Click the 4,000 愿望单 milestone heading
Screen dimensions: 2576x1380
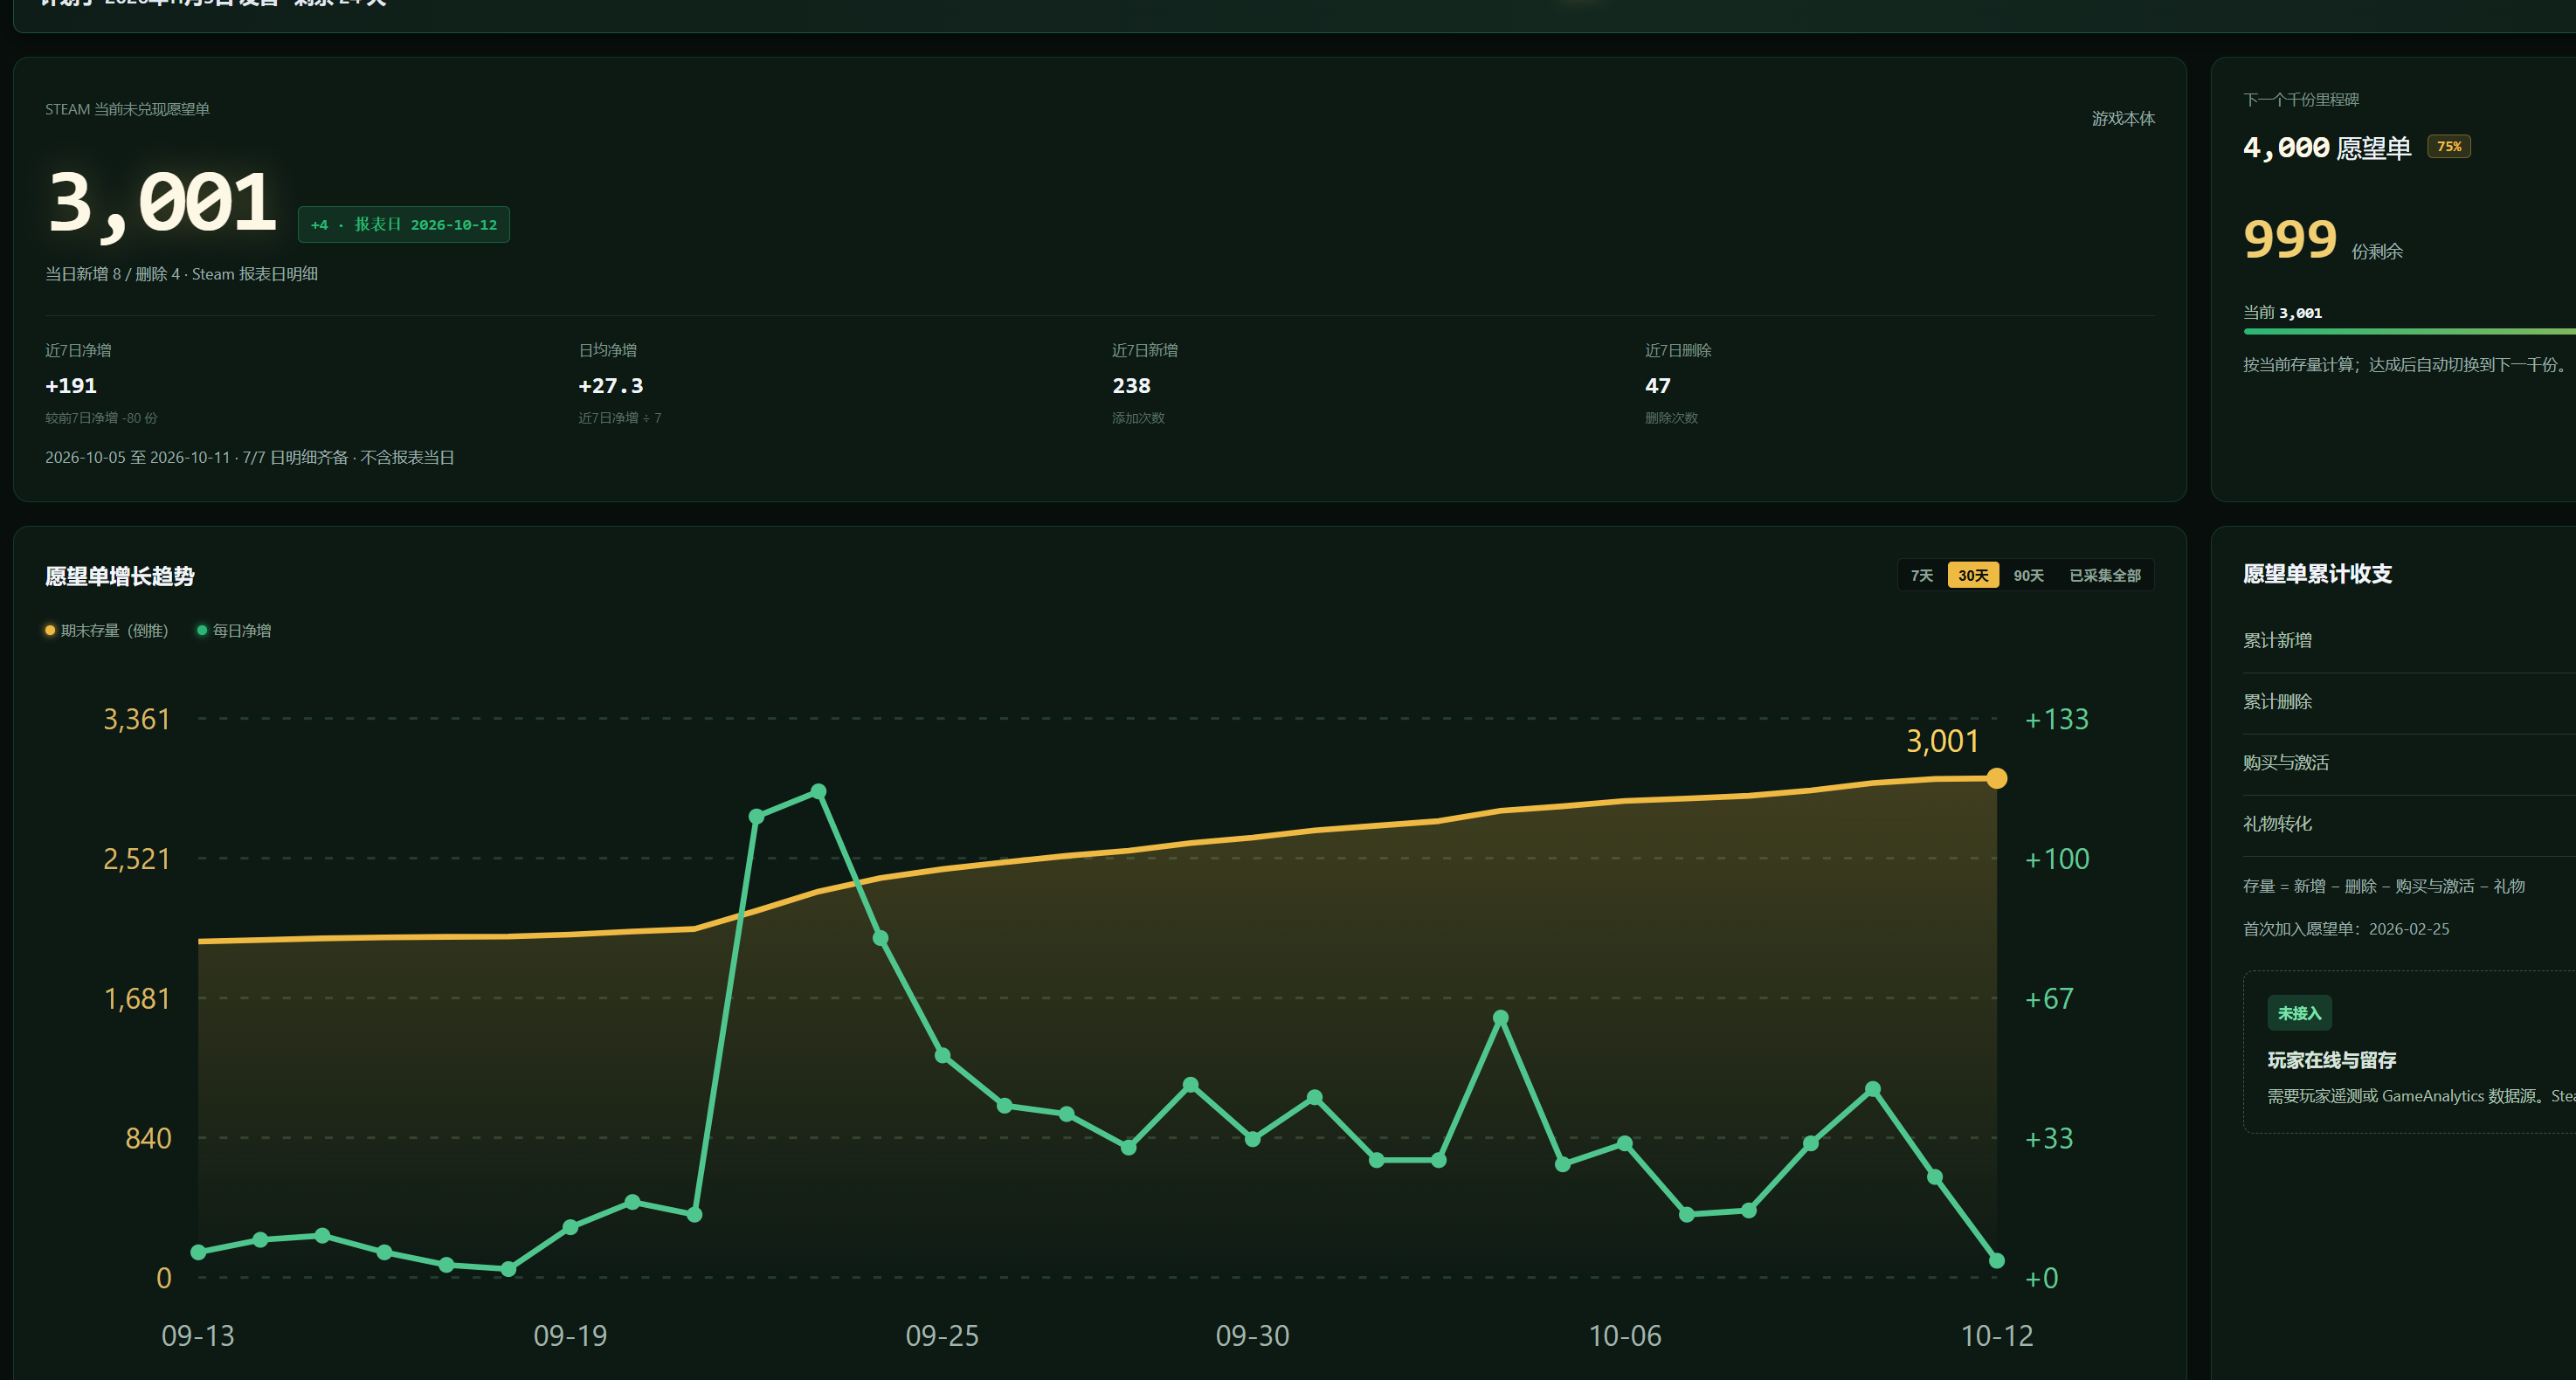(x=2326, y=148)
